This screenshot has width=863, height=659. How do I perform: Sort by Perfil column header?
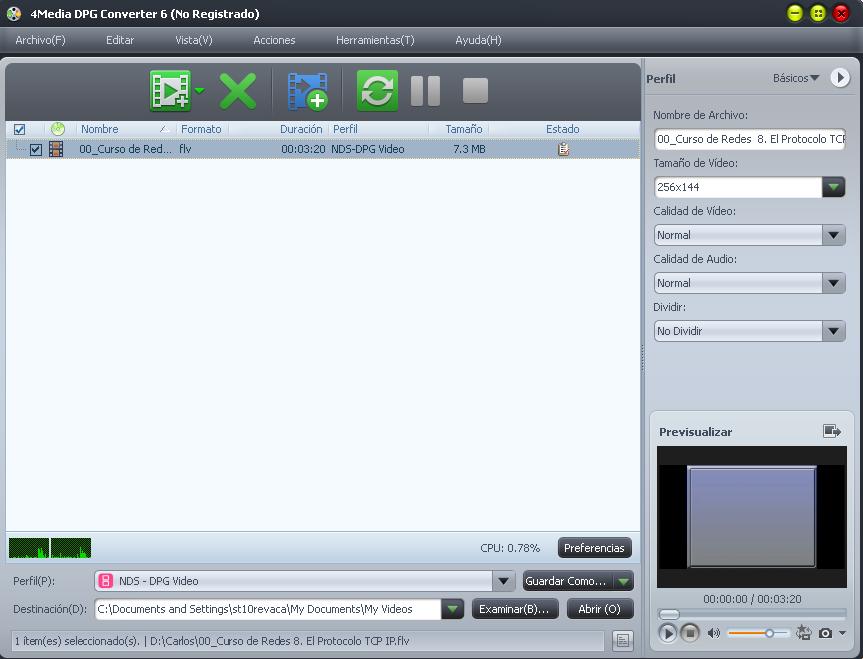click(x=345, y=129)
